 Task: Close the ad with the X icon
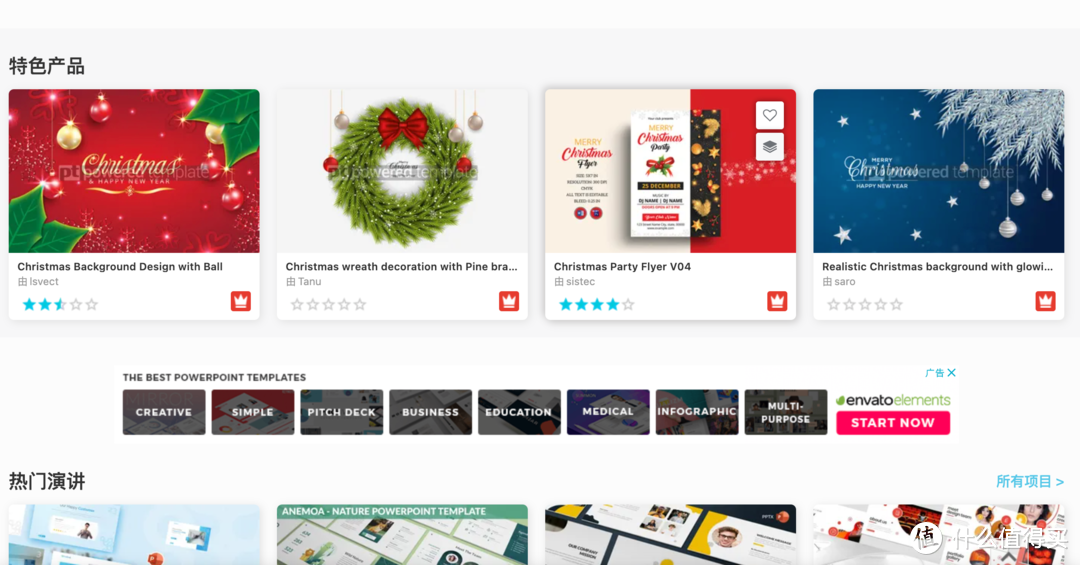[951, 373]
